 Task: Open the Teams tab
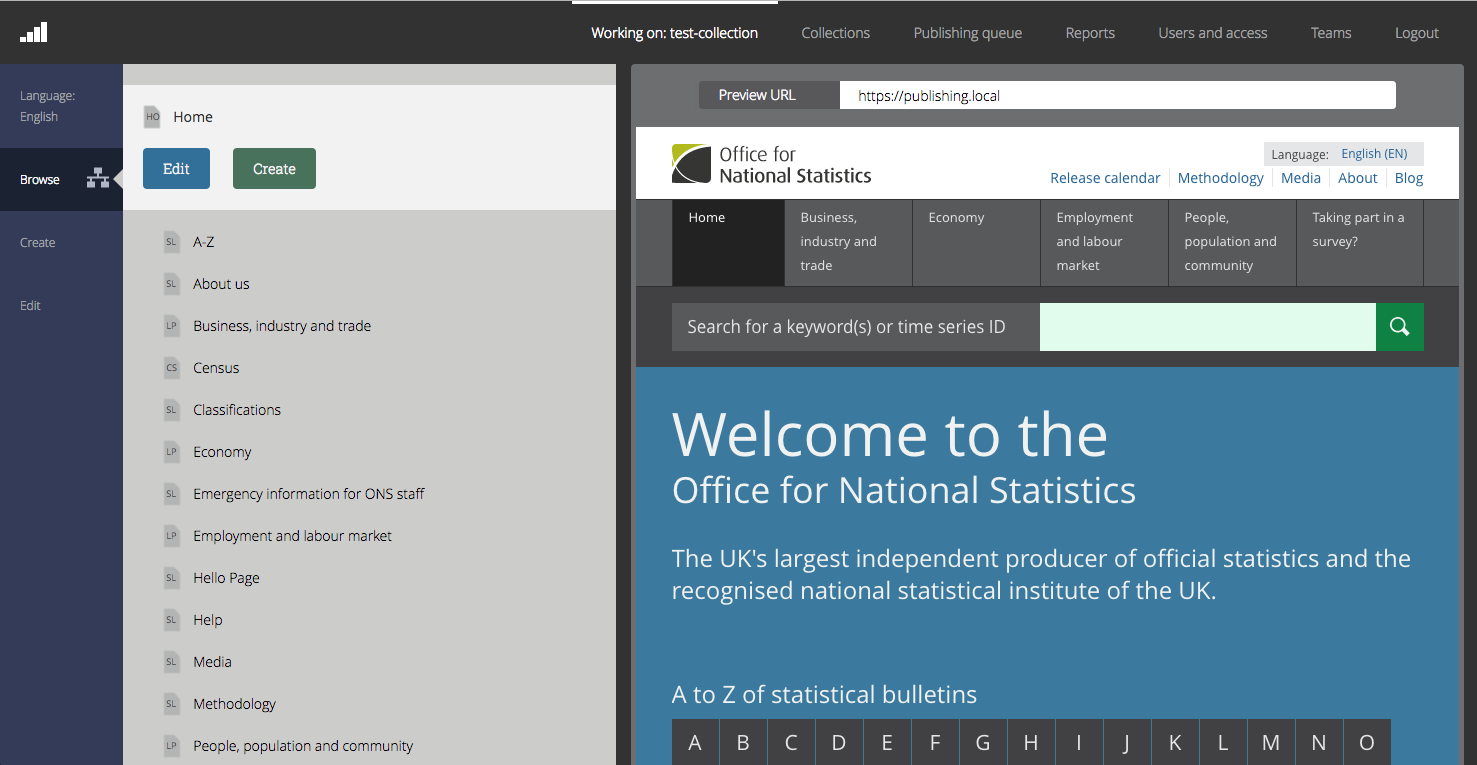point(1331,33)
